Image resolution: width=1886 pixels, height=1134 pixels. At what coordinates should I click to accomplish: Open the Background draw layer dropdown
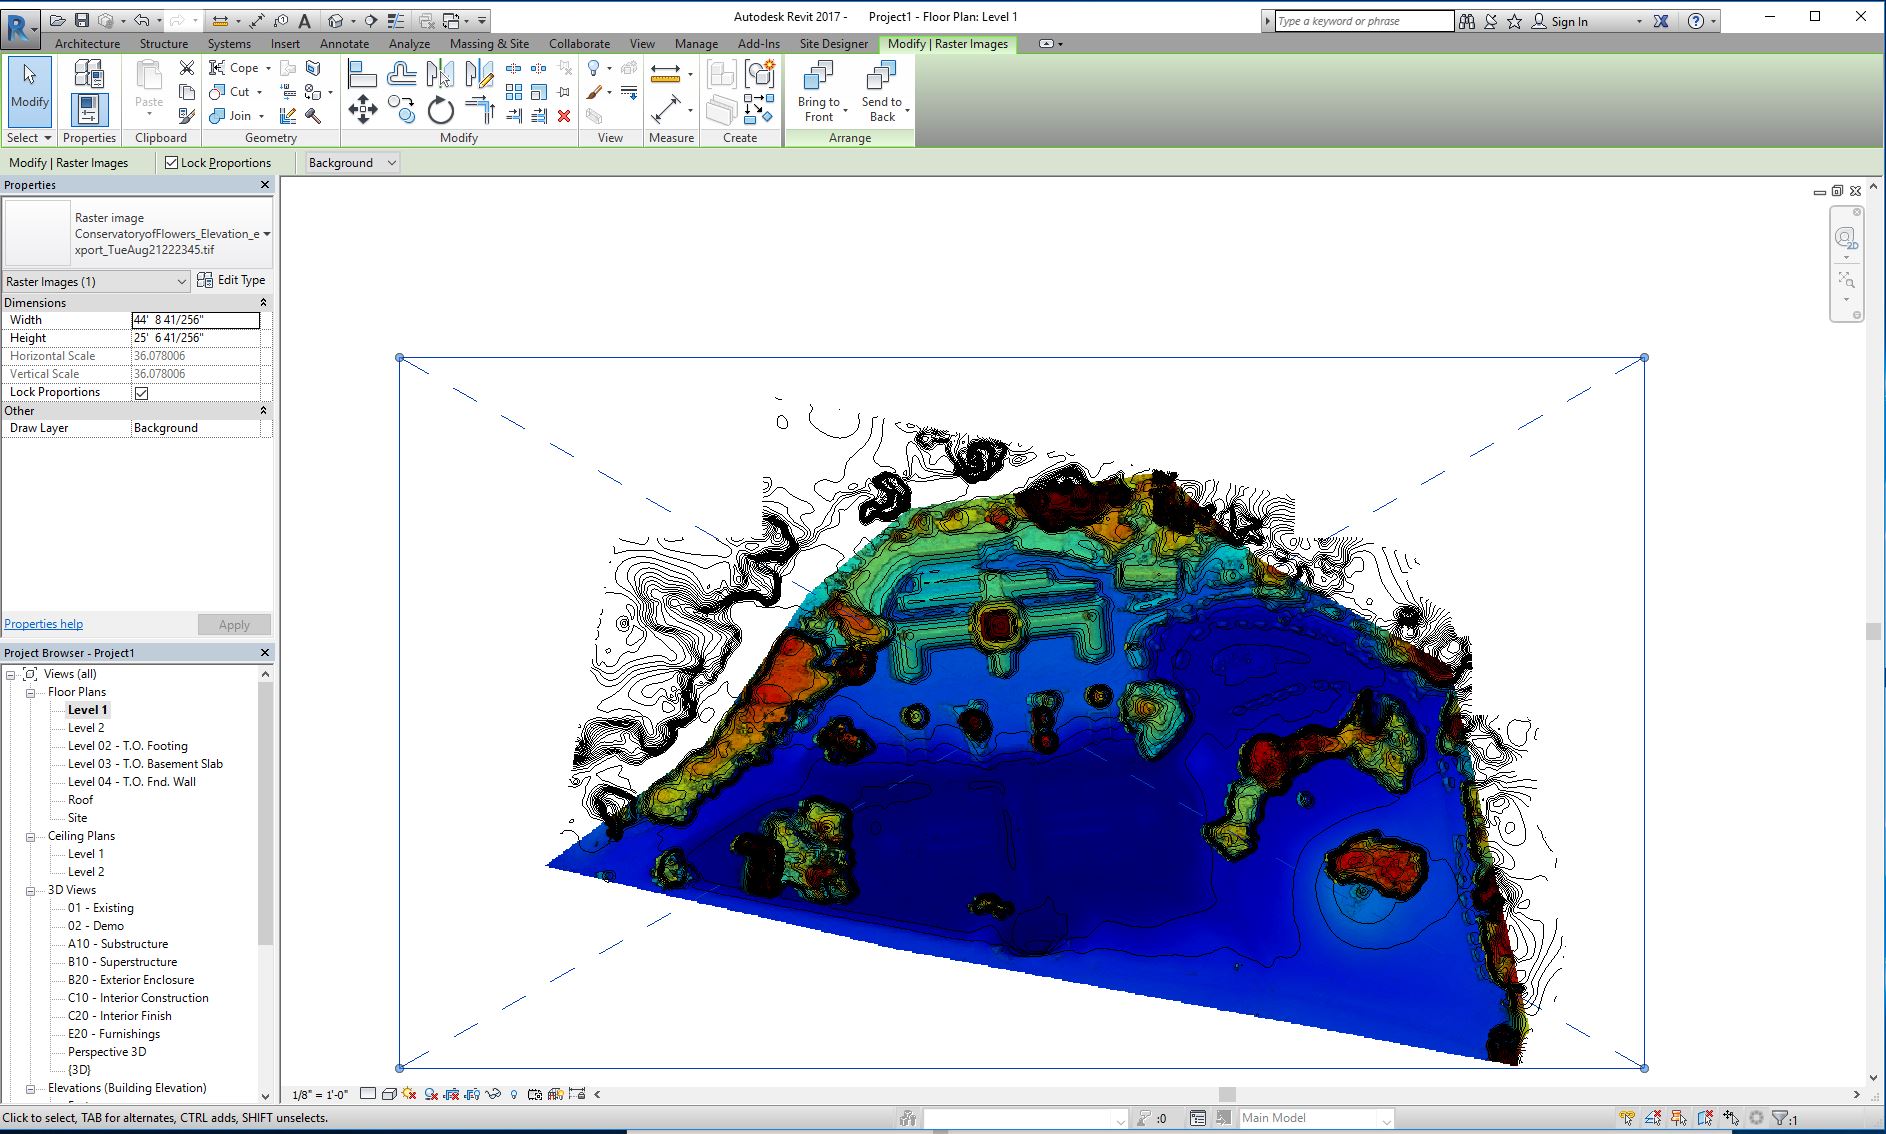click(352, 163)
